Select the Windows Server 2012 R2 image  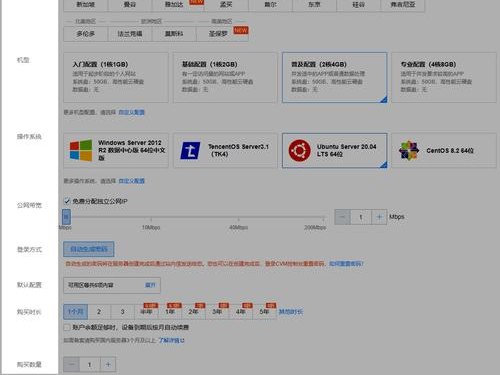click(116, 150)
